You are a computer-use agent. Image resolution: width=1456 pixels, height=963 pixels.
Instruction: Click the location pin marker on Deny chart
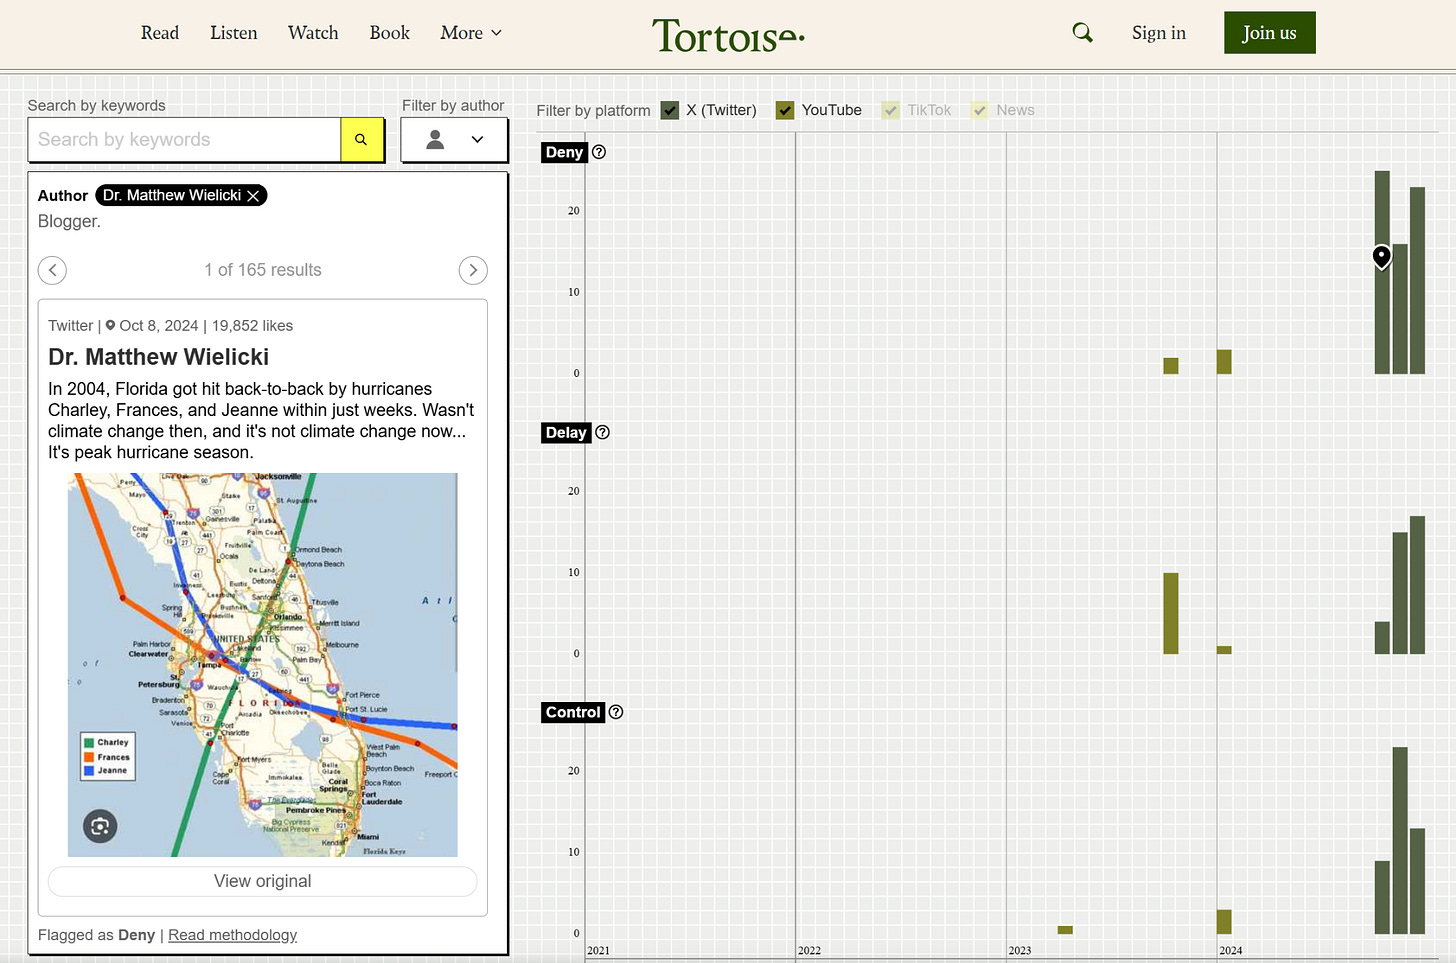point(1381,257)
